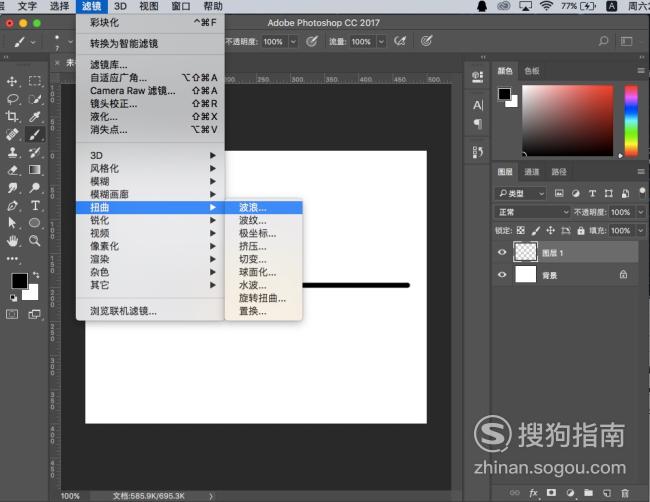Viewport: 650px width, 502px height.
Task: Click 浏览联机滤镜... menu entry
Action: (x=150, y=311)
